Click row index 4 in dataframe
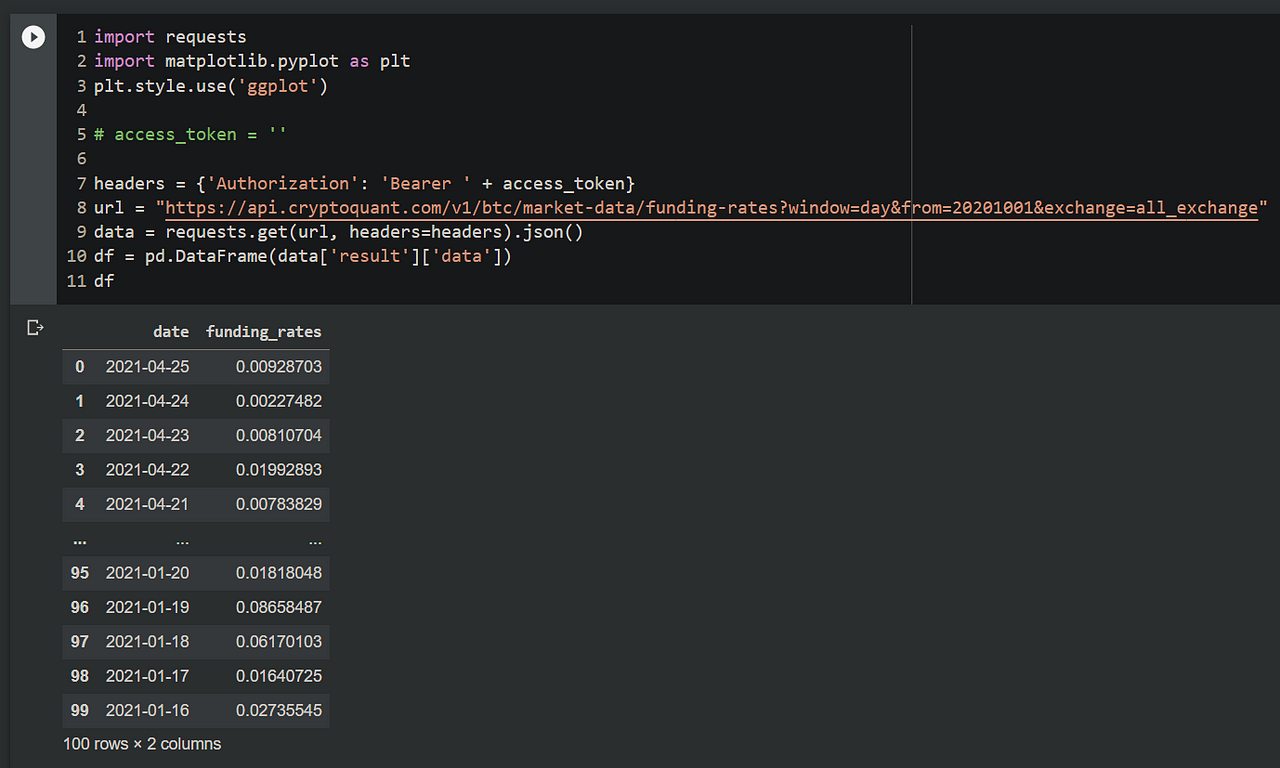Screen dimensions: 1280x768 click(x=80, y=504)
